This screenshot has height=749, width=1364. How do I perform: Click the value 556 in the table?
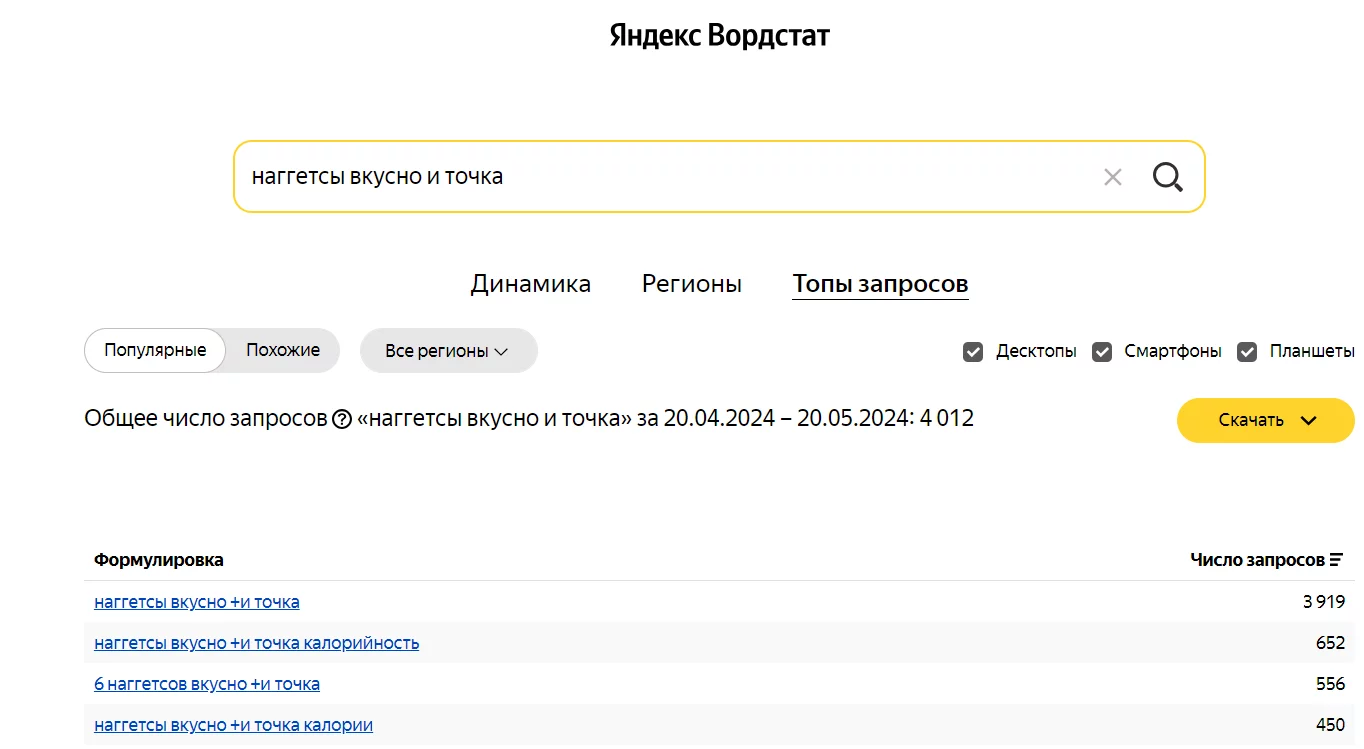pos(1331,684)
